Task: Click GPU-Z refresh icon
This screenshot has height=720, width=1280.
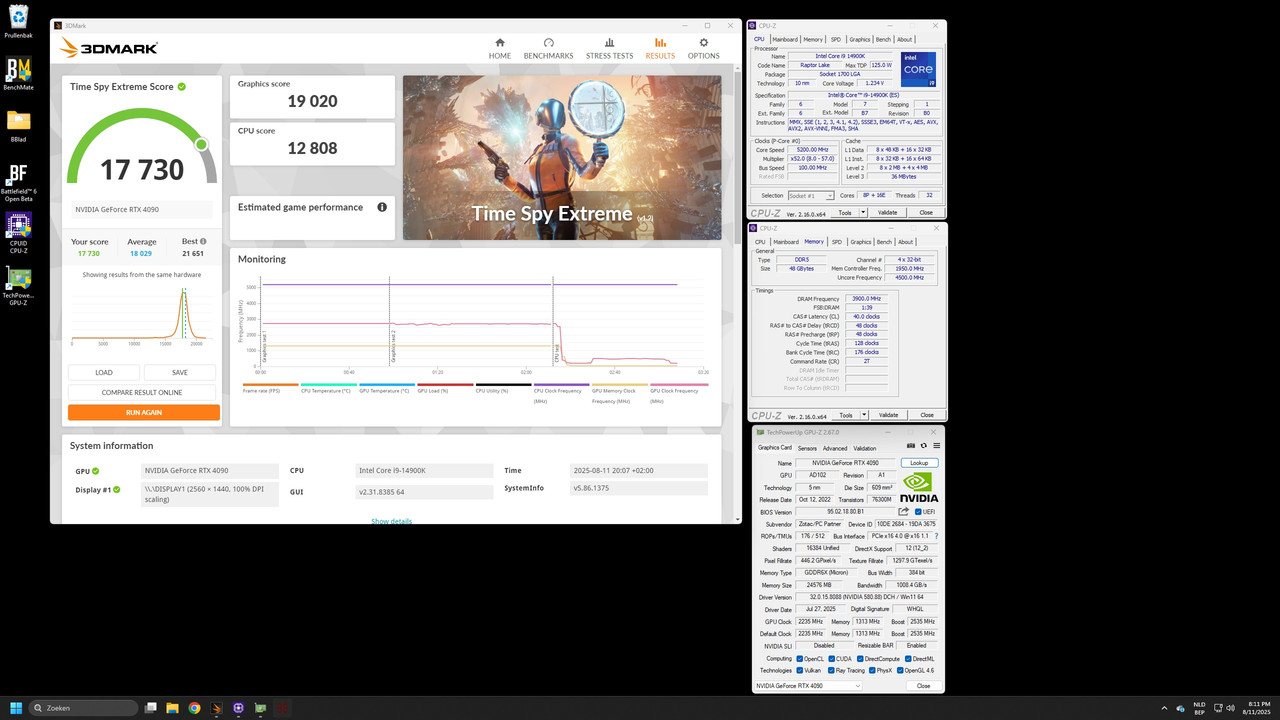Action: click(924, 446)
